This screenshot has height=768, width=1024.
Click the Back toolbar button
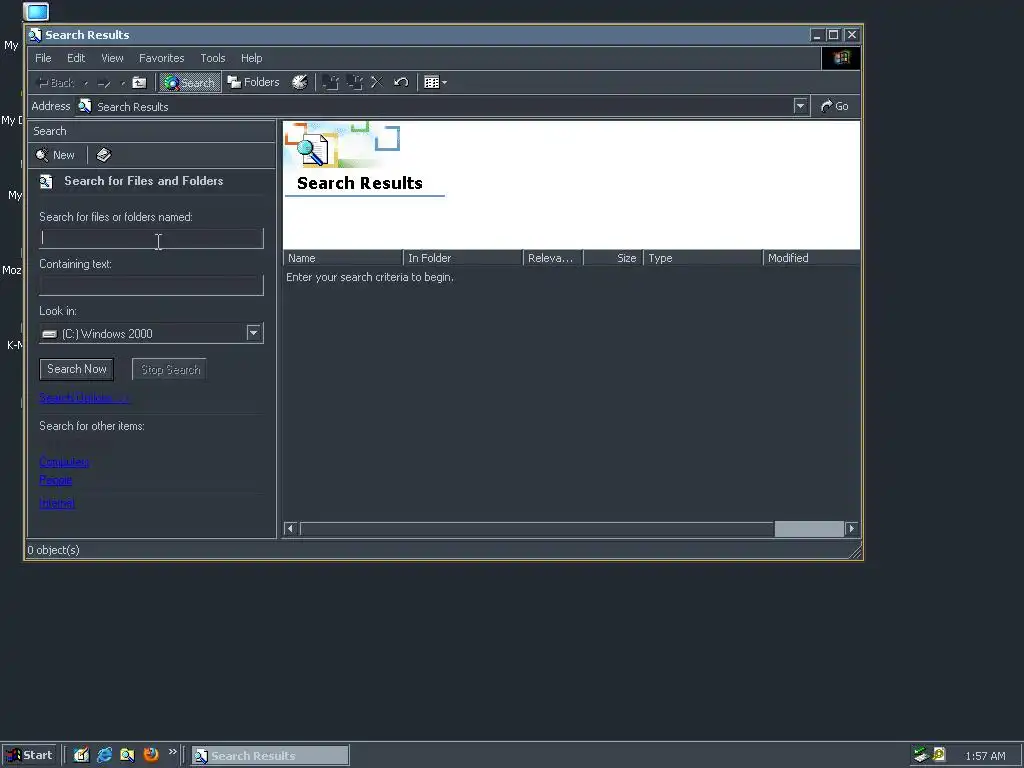tap(56, 83)
